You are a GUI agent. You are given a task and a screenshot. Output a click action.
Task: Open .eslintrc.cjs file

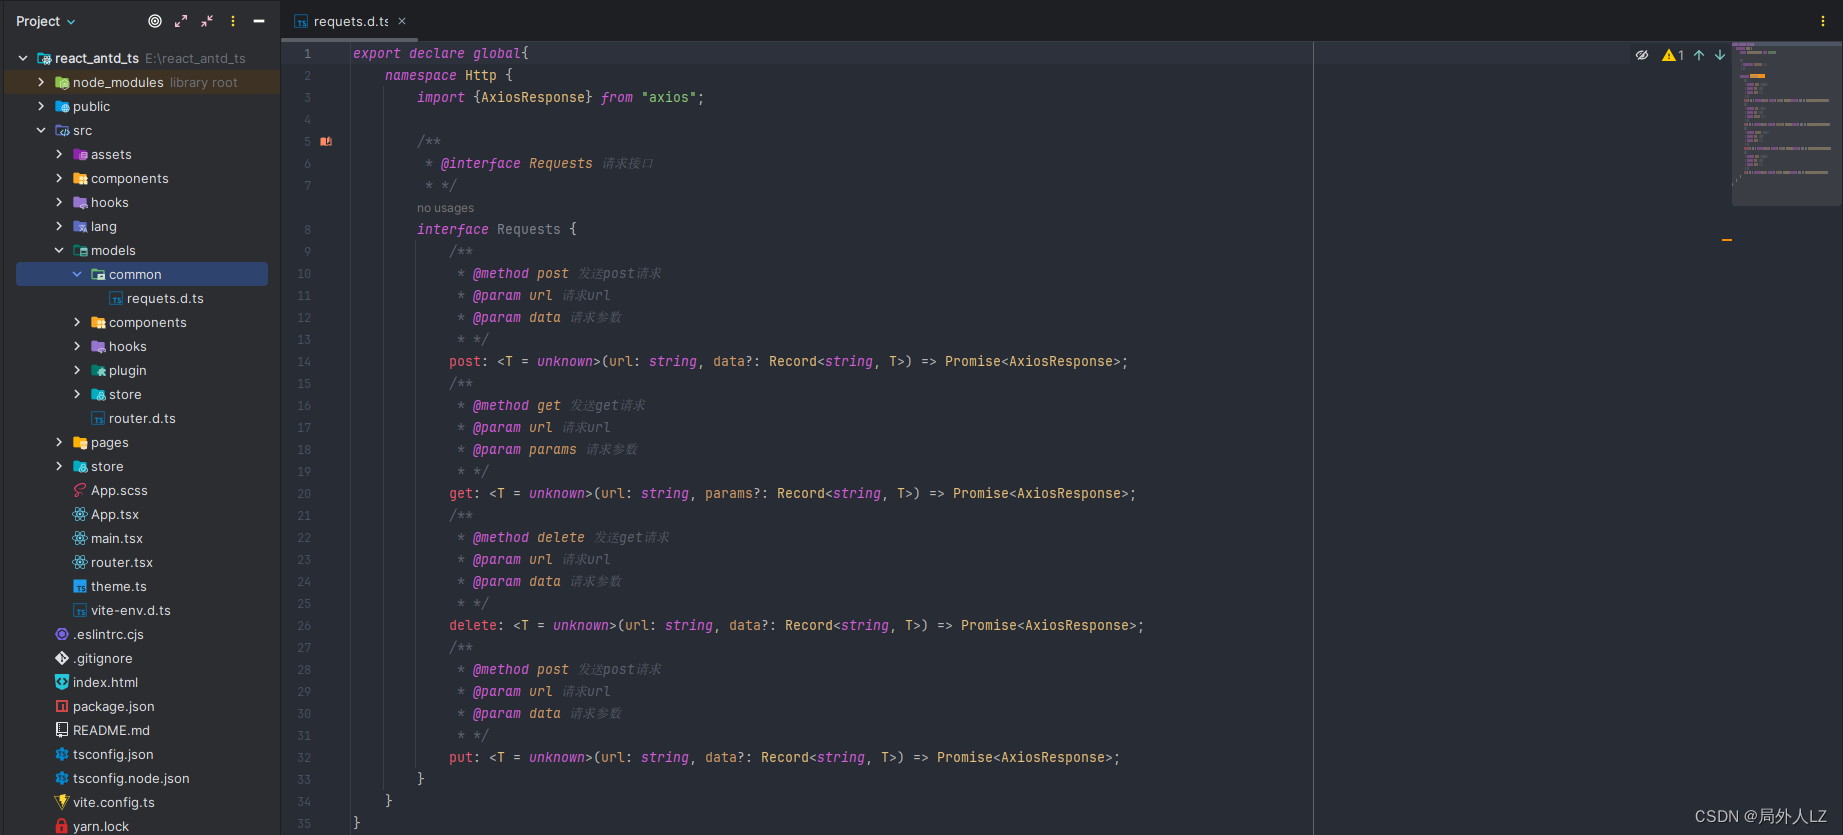coord(107,634)
